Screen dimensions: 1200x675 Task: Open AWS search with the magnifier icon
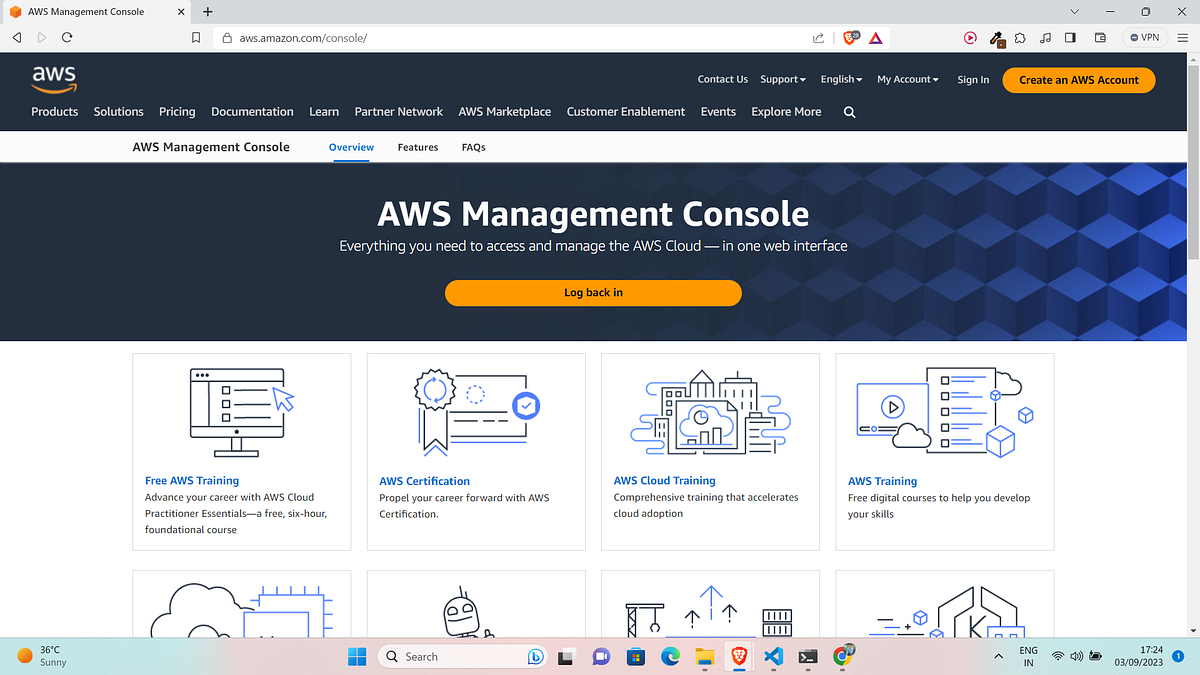coord(849,112)
